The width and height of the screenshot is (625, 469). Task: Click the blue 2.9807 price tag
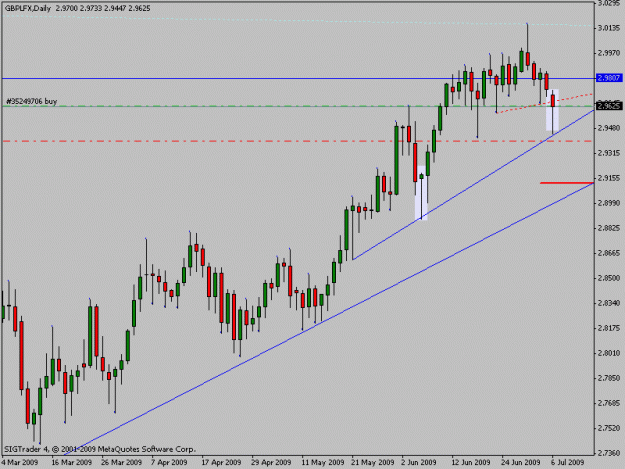click(609, 78)
